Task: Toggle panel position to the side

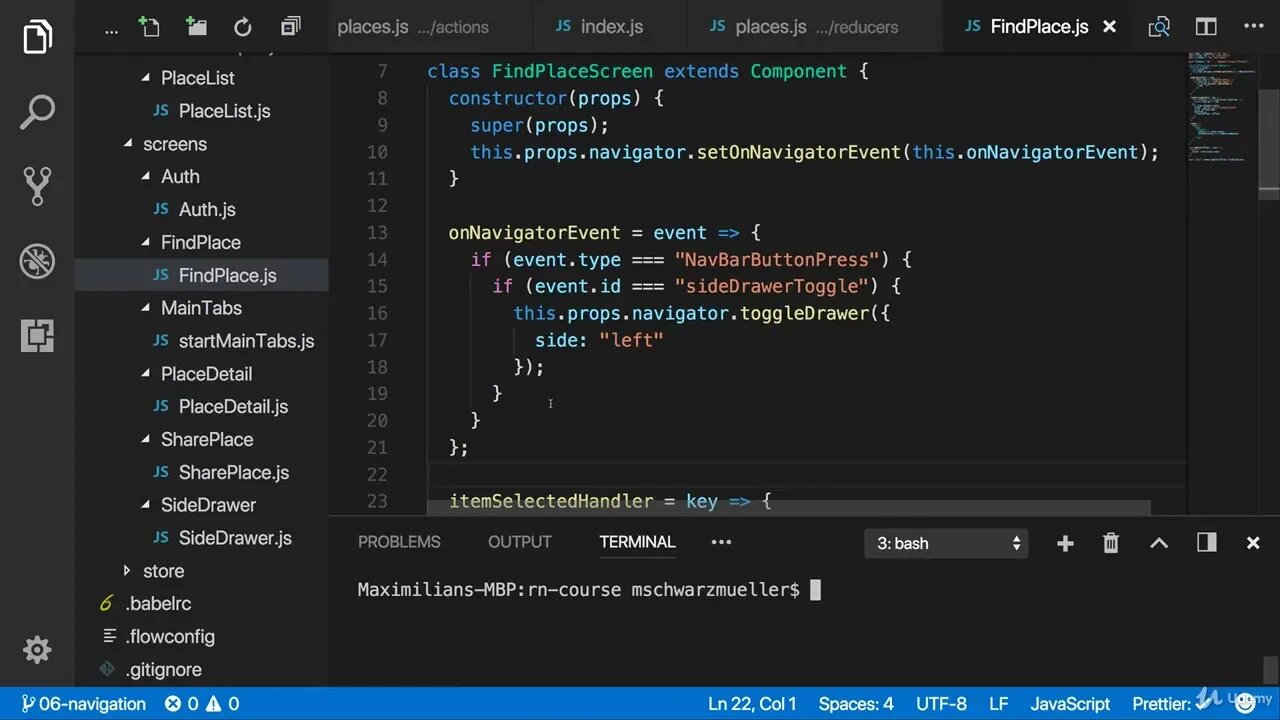Action: (1207, 543)
